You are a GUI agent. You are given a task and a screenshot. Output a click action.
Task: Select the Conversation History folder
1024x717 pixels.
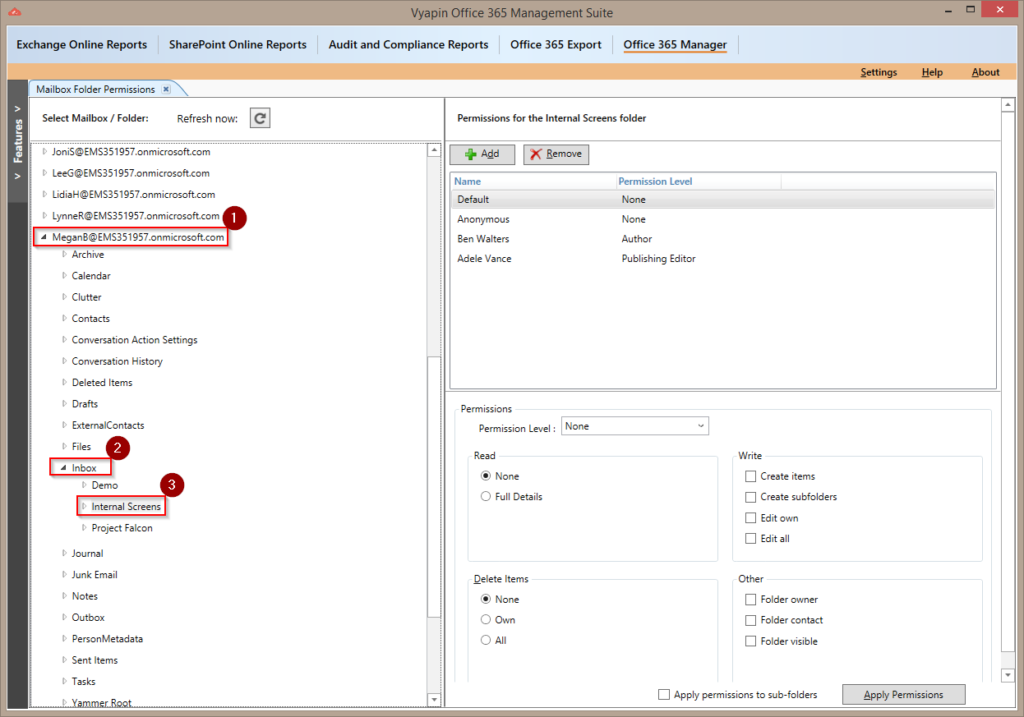coord(117,361)
